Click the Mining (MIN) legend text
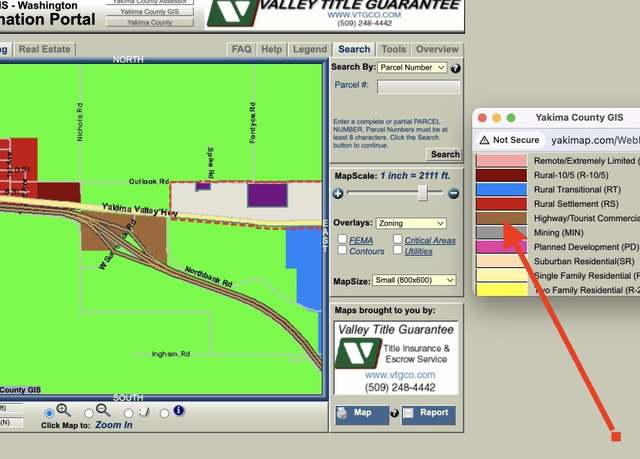The width and height of the screenshot is (640, 459). [x=559, y=233]
